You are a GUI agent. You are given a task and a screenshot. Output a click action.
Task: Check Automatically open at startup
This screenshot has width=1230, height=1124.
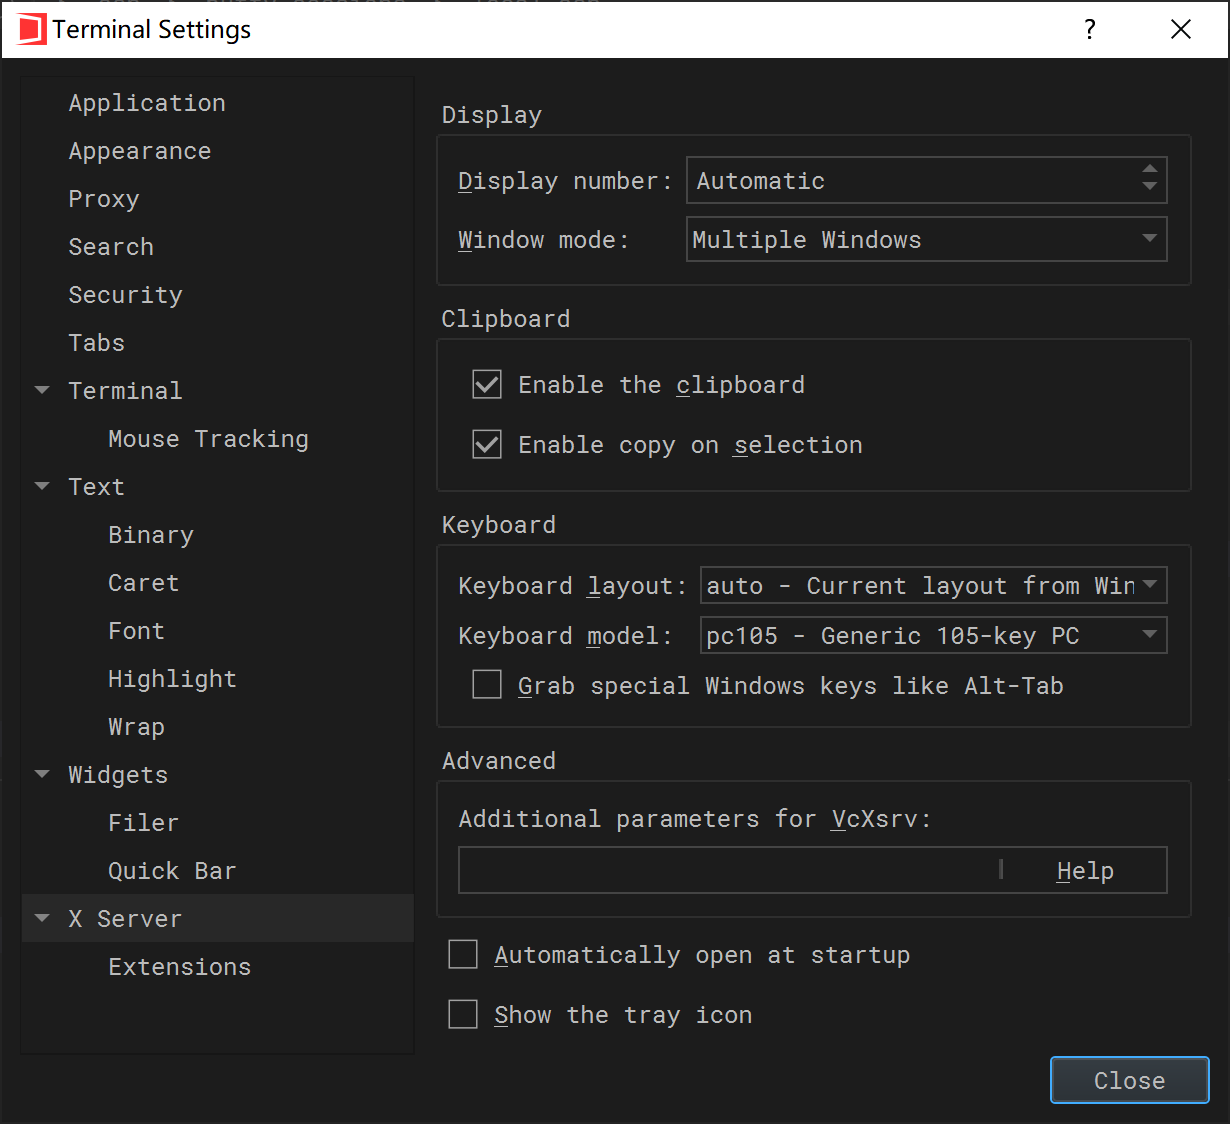pos(463,954)
